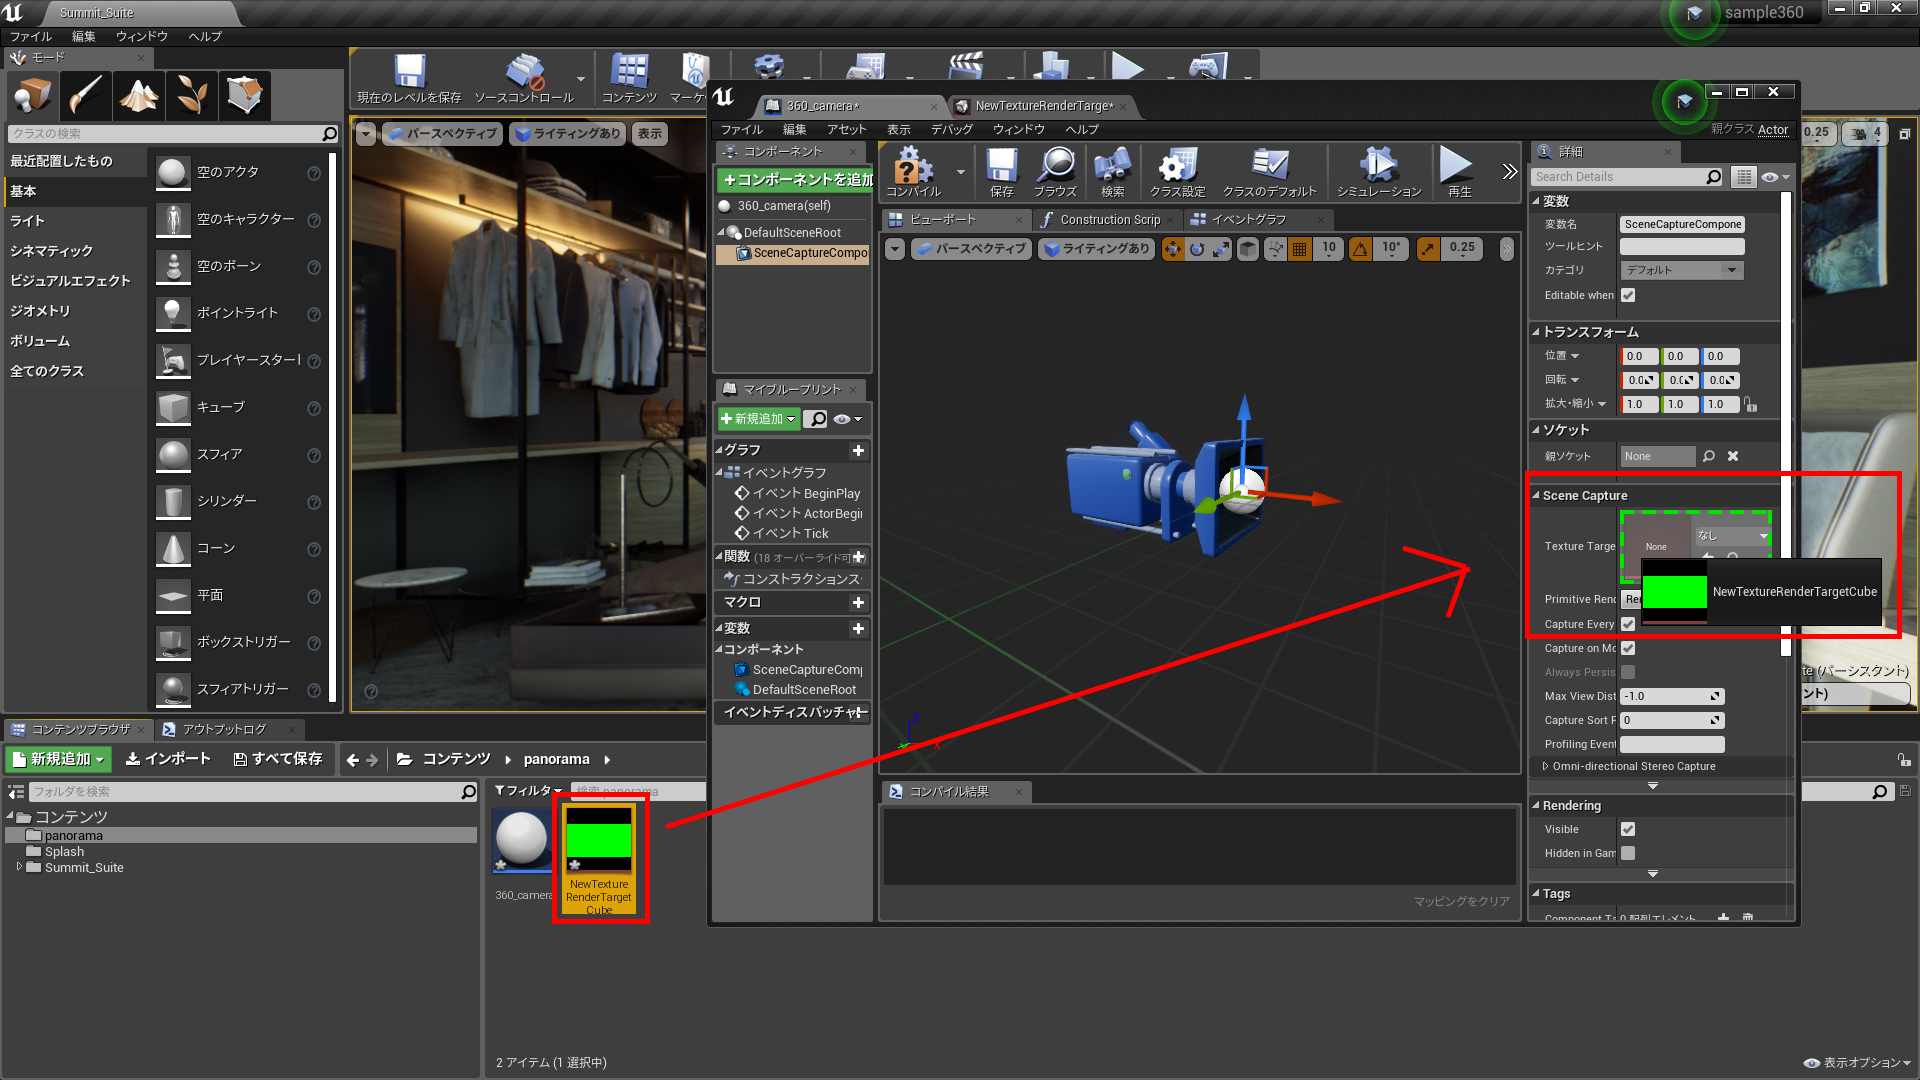This screenshot has height=1080, width=1920.
Task: Click search icon in My Blueprint panel
Action: pos(818,419)
